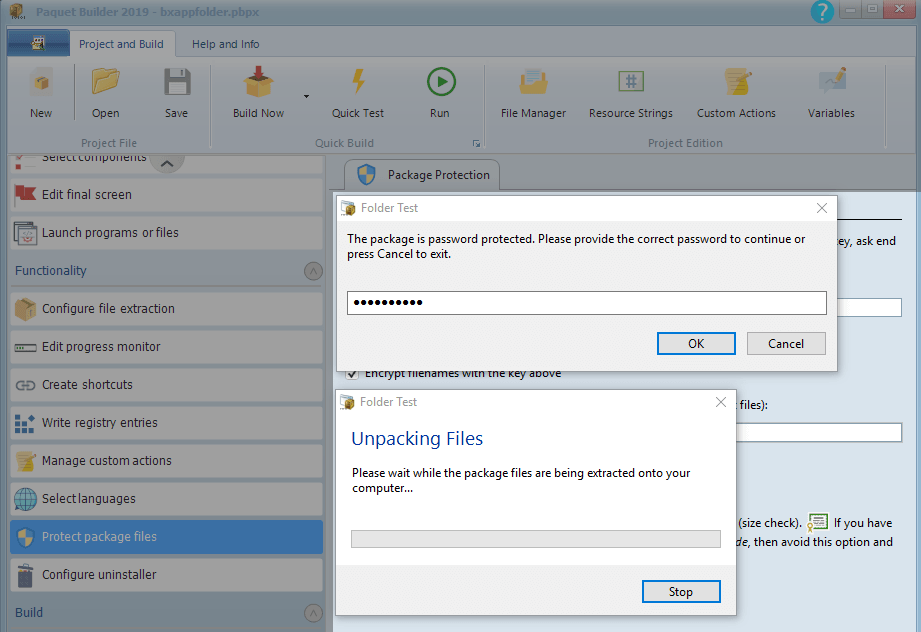Image resolution: width=921 pixels, height=632 pixels.
Task: Toggle Encrypt filenames with the key above
Action: [x=352, y=372]
